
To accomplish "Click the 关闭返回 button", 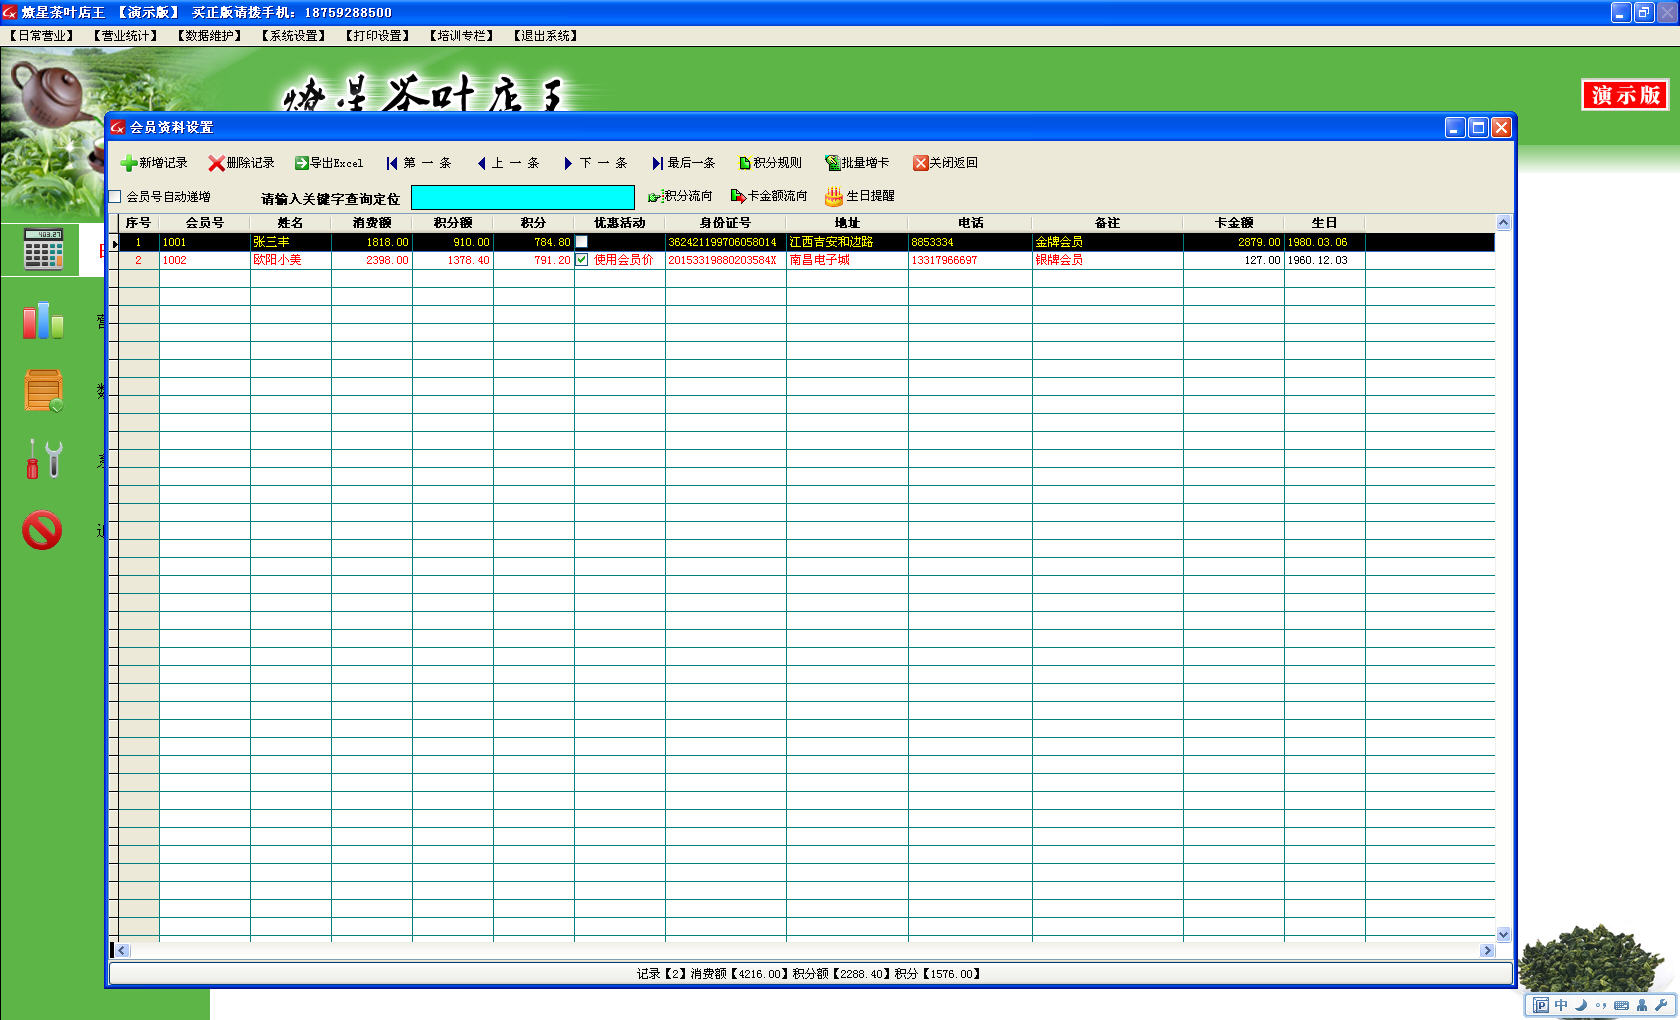I will pos(944,163).
